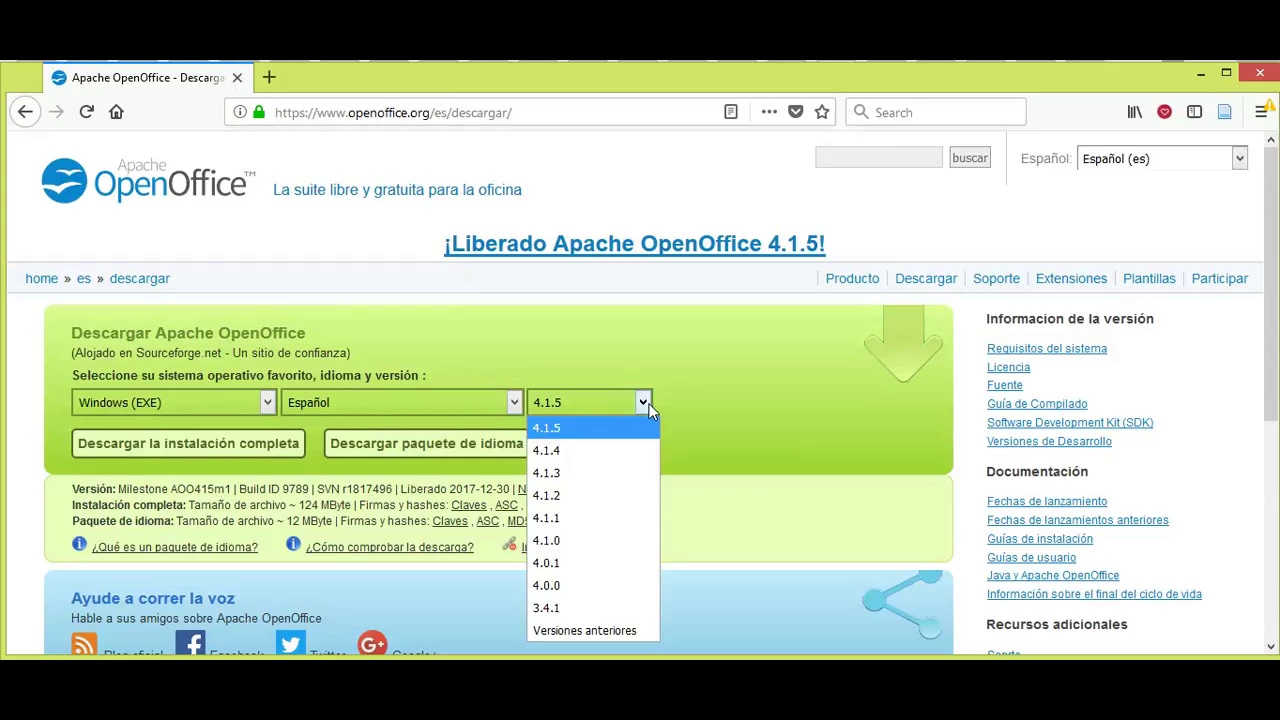The width and height of the screenshot is (1280, 720).
Task: Click the browser Back arrow
Action: click(x=25, y=112)
